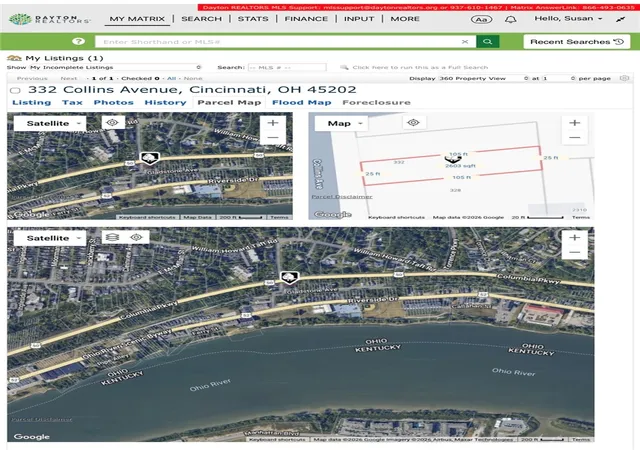
Task: Click the MLS # search field
Action: tap(287, 67)
